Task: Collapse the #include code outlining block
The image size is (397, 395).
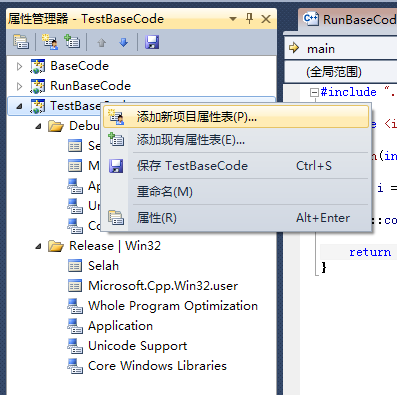Action: [x=314, y=92]
